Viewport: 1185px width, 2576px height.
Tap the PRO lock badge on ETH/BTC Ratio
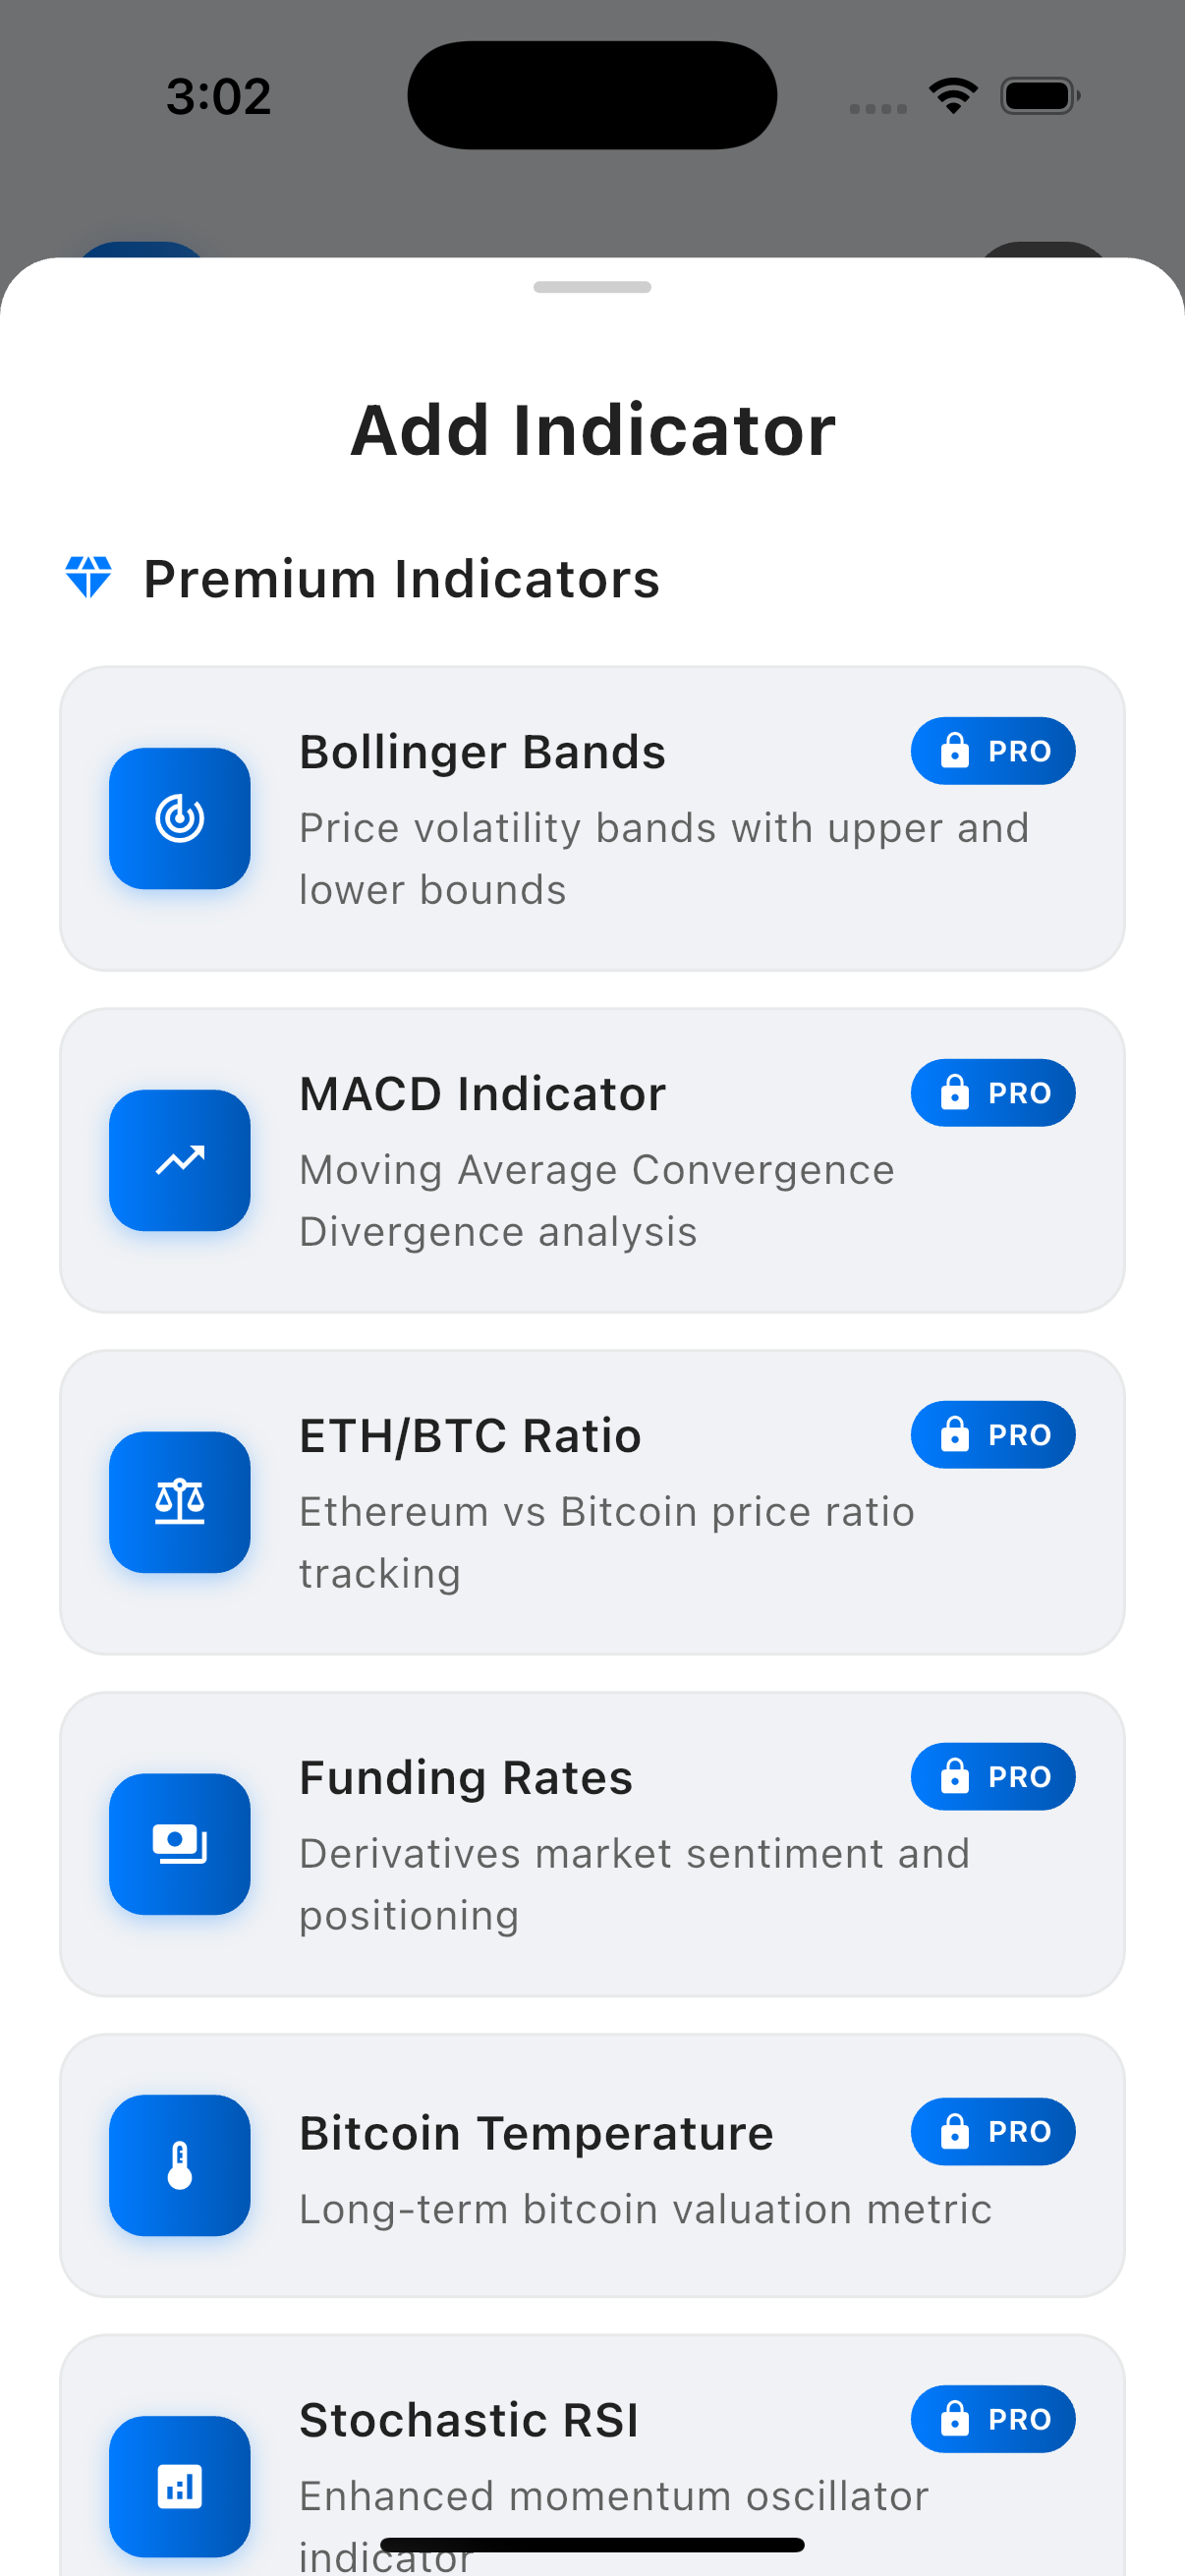coord(993,1435)
